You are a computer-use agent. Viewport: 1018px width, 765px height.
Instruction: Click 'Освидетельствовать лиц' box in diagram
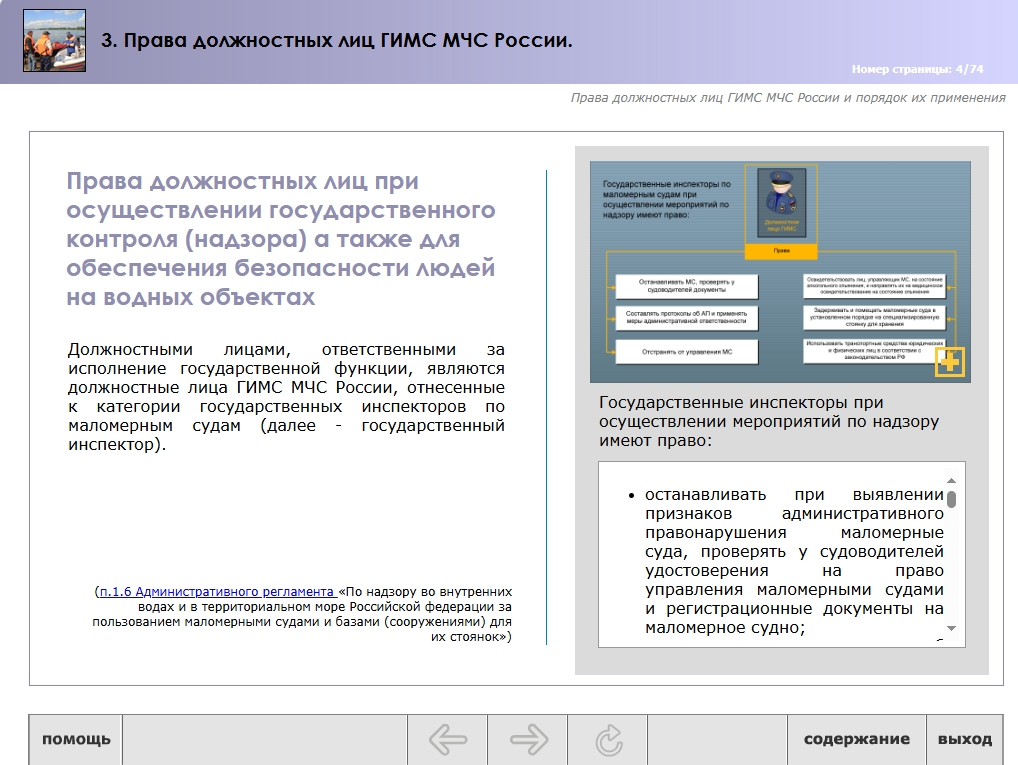(x=875, y=285)
